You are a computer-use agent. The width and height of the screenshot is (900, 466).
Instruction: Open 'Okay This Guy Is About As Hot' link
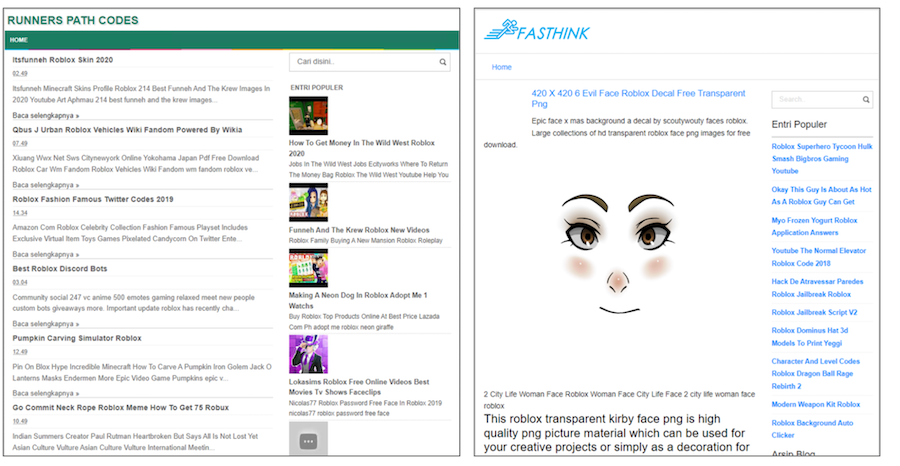coord(821,196)
